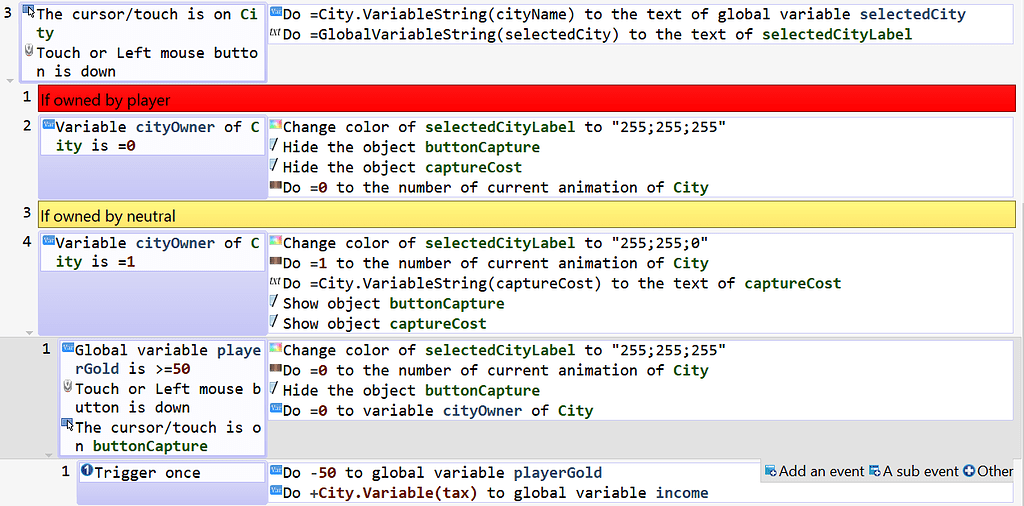Viewport: 1024px width, 506px height.
Task: Click the mouse icon in the top event's condition
Action: pyautogui.click(x=28, y=51)
